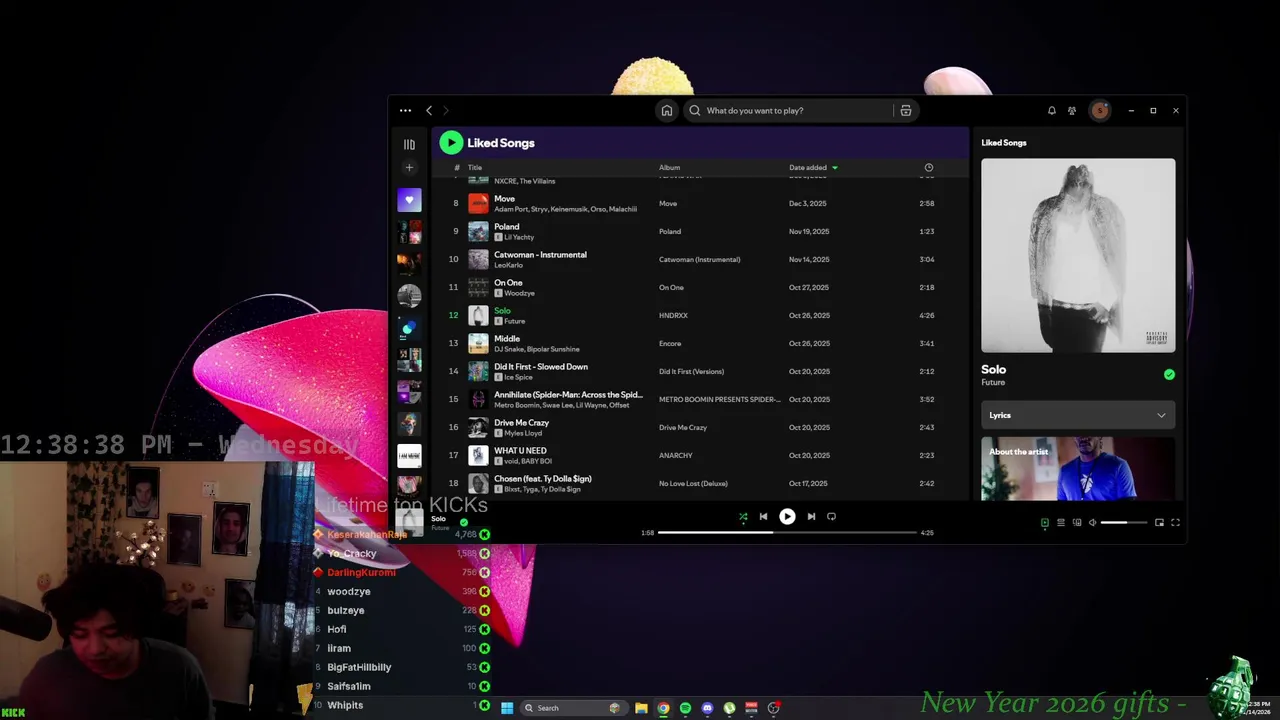Open the Browse icon in the search bar
This screenshot has height=720, width=1280.
click(906, 110)
